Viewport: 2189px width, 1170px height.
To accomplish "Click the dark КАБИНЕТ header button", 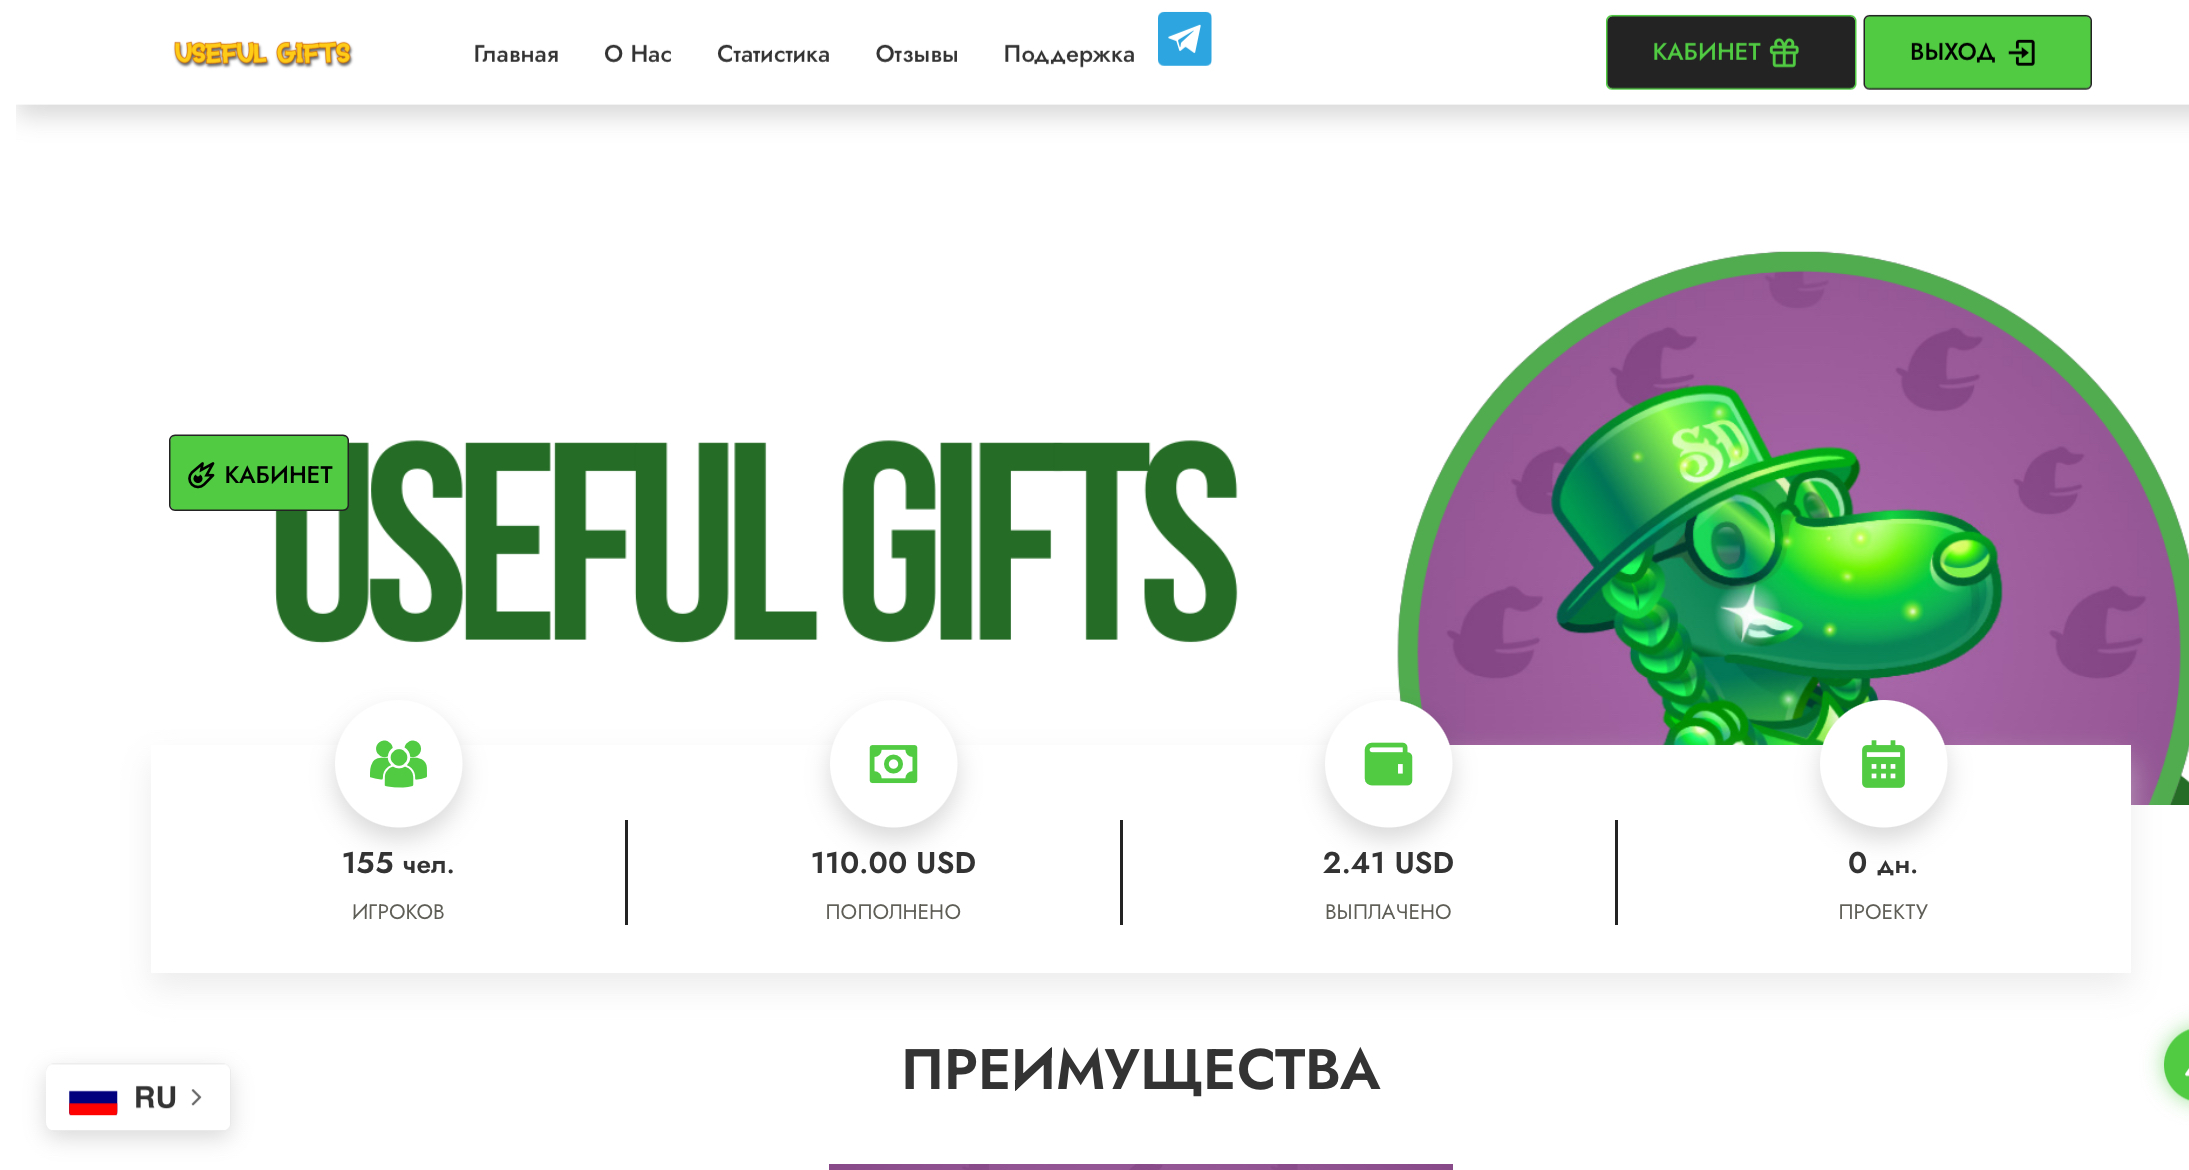I will tap(1730, 52).
